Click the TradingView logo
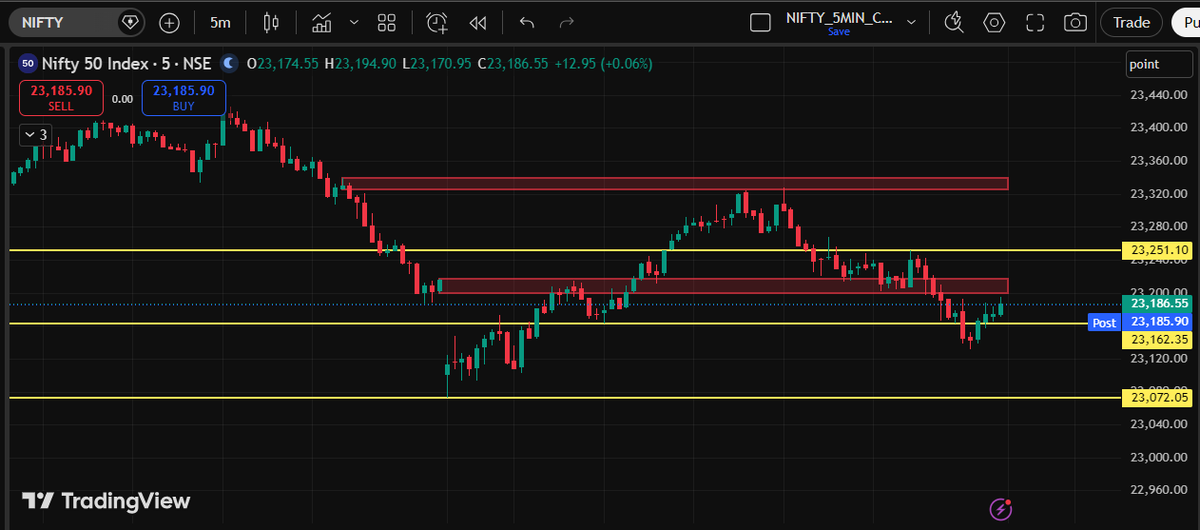This screenshot has height=530, width=1200. coord(106,501)
